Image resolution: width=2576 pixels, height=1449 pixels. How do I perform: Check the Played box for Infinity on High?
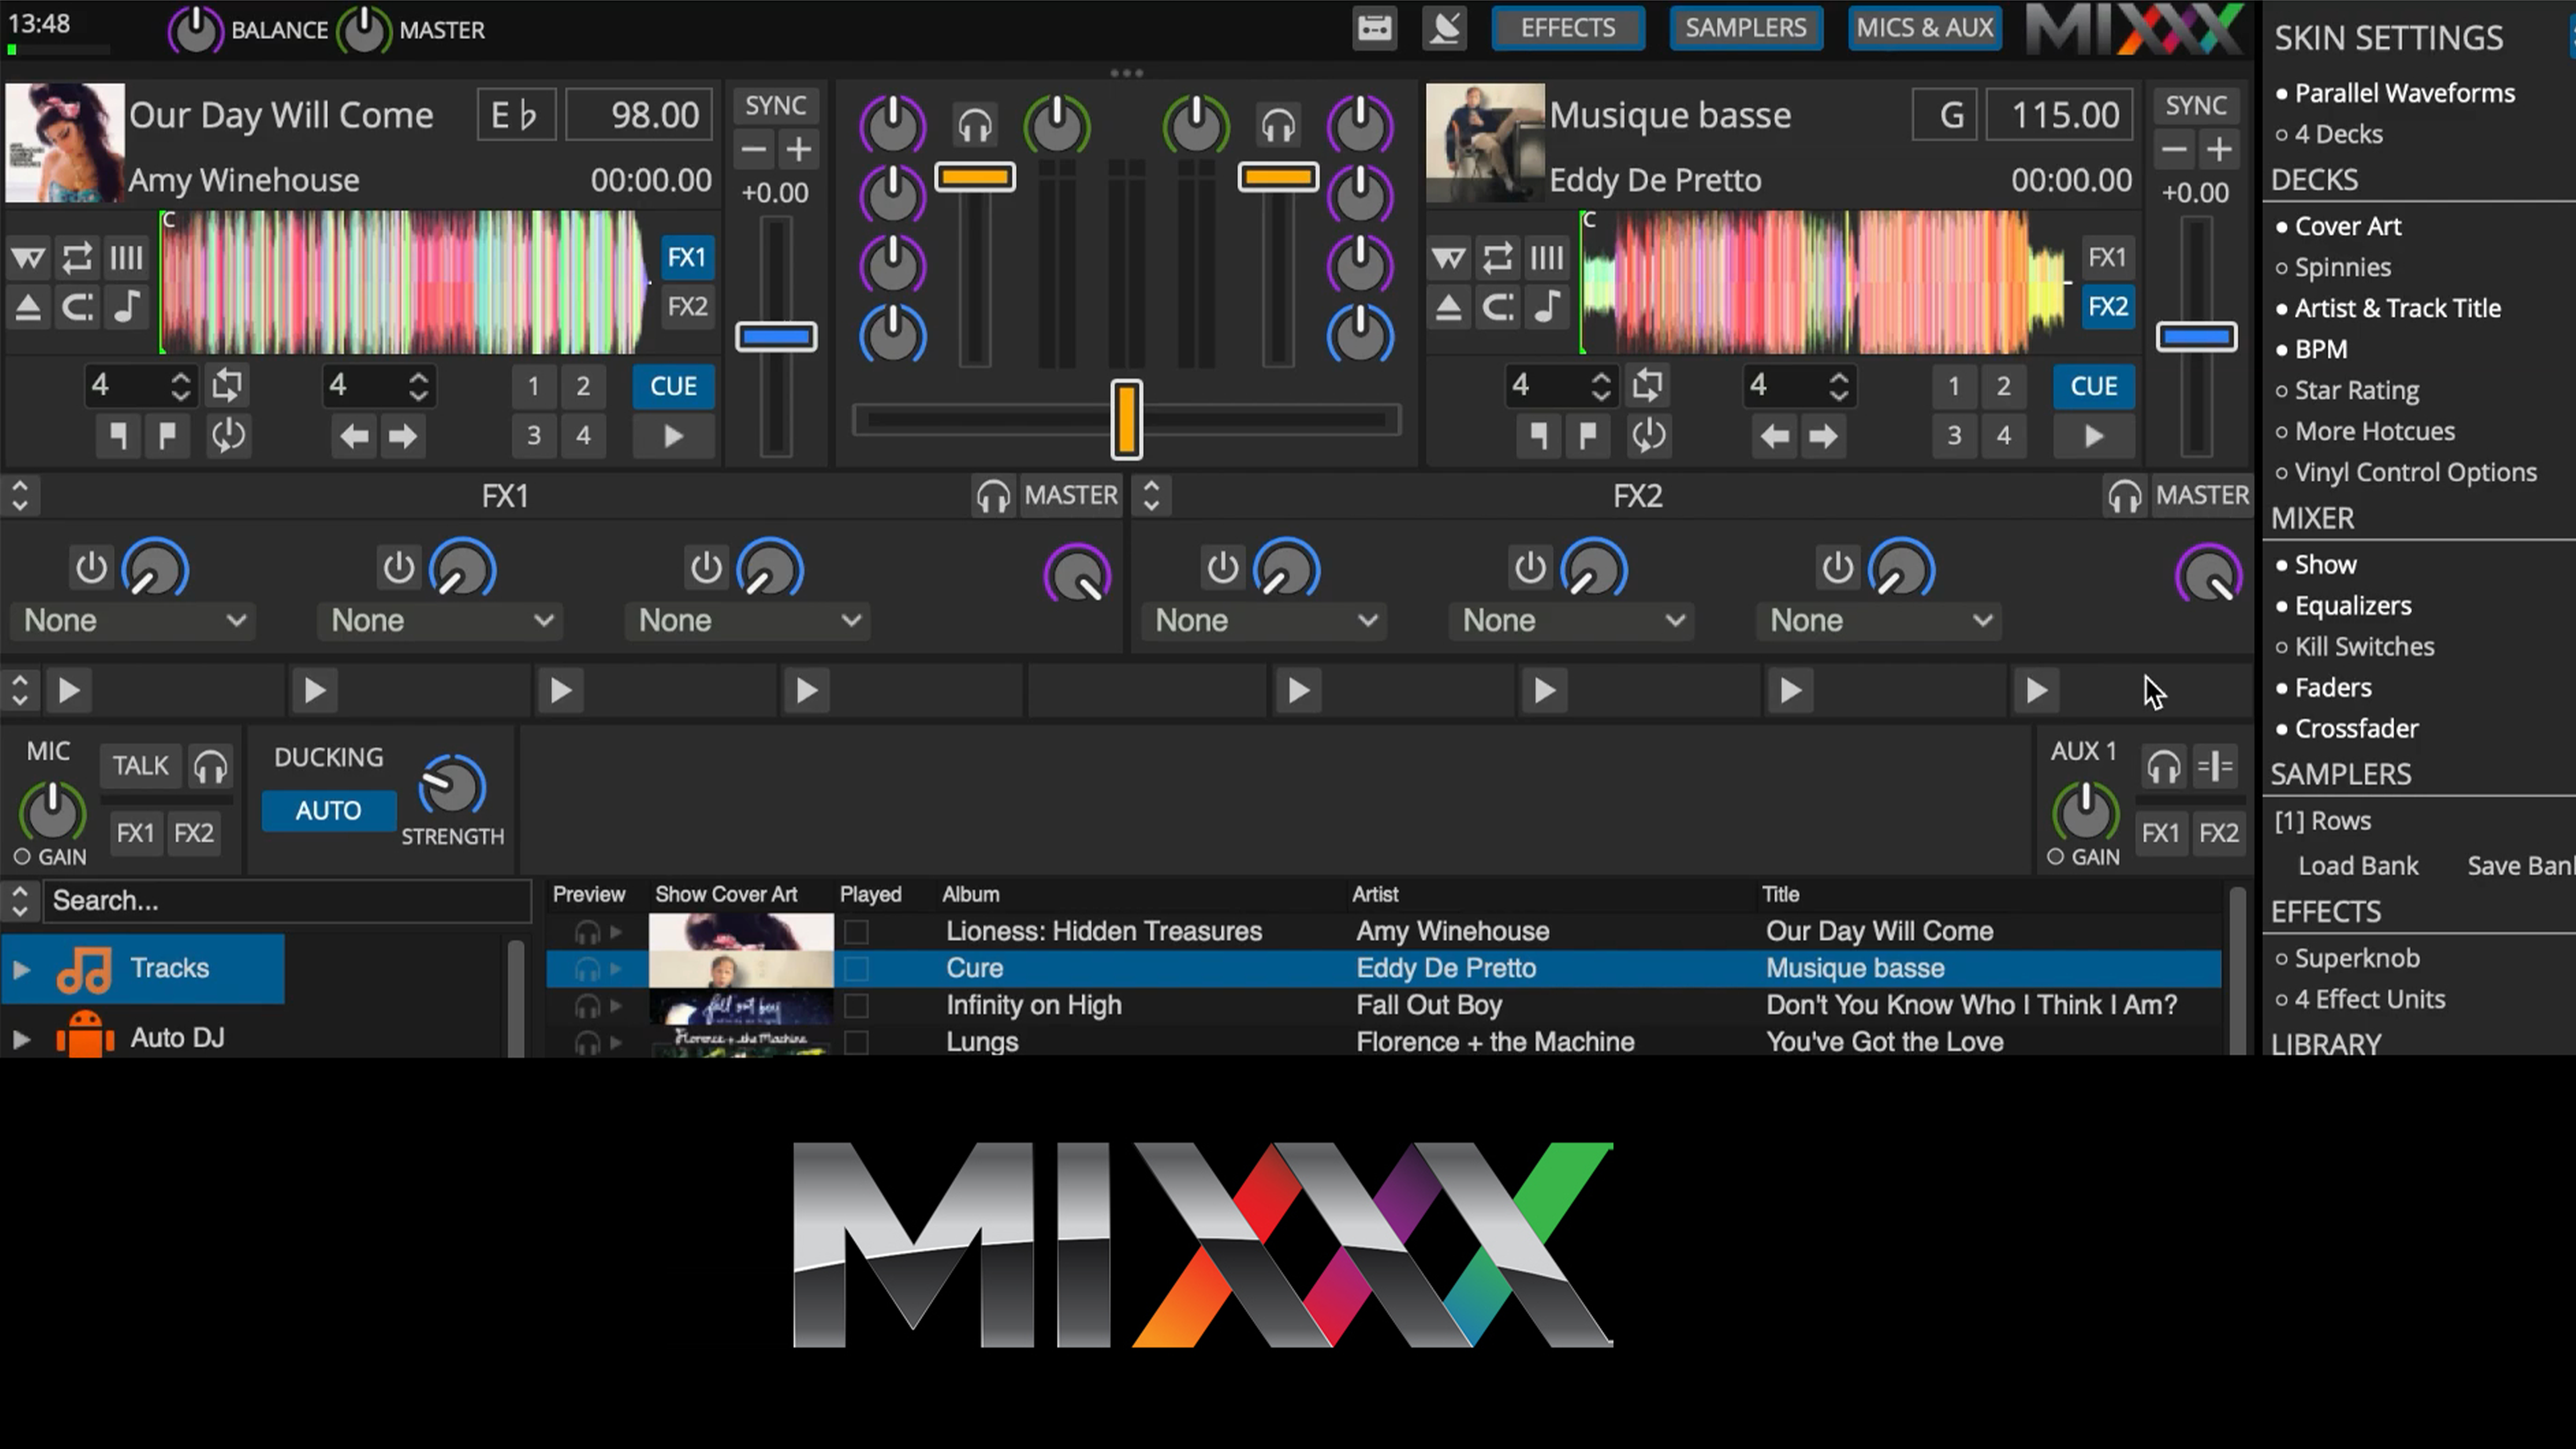(x=856, y=1005)
